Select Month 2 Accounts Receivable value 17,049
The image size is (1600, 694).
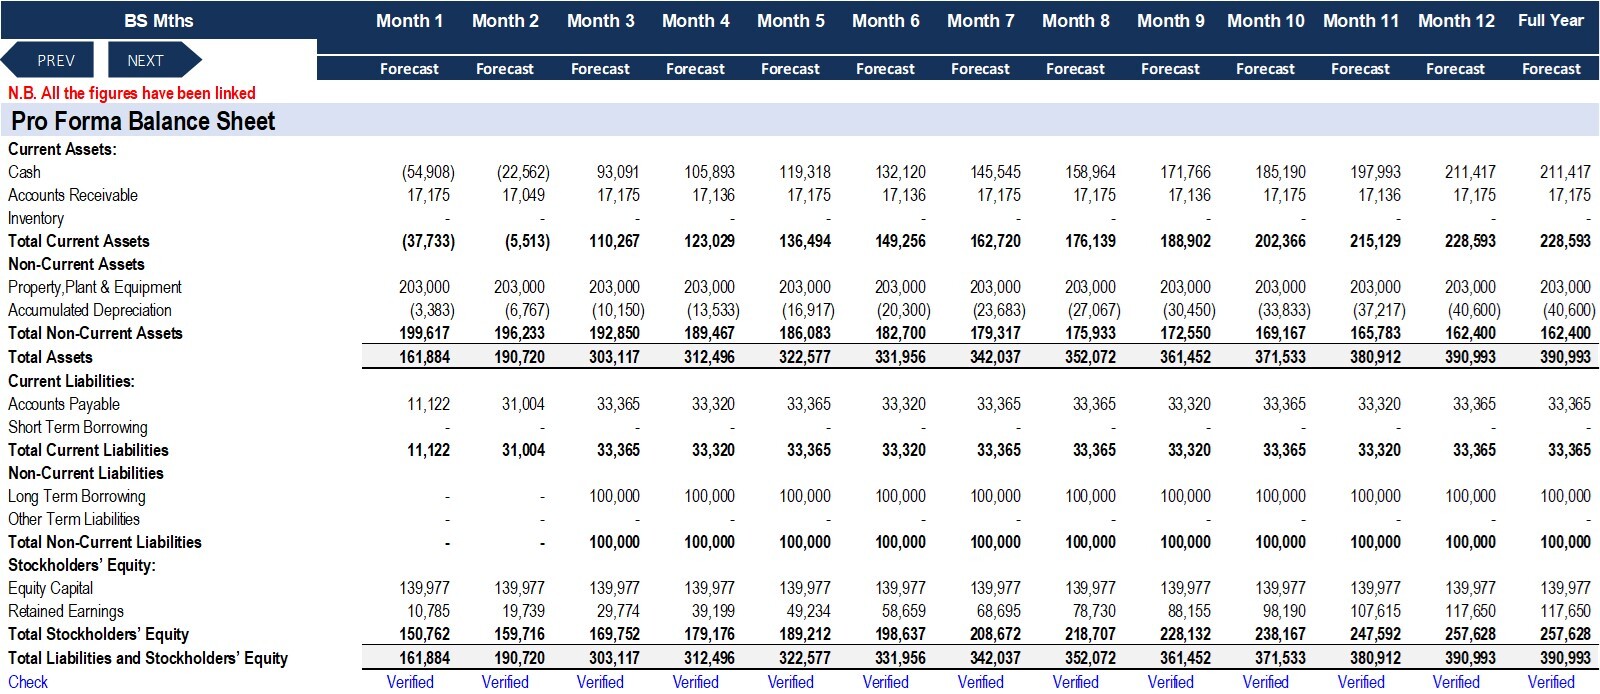point(523,195)
